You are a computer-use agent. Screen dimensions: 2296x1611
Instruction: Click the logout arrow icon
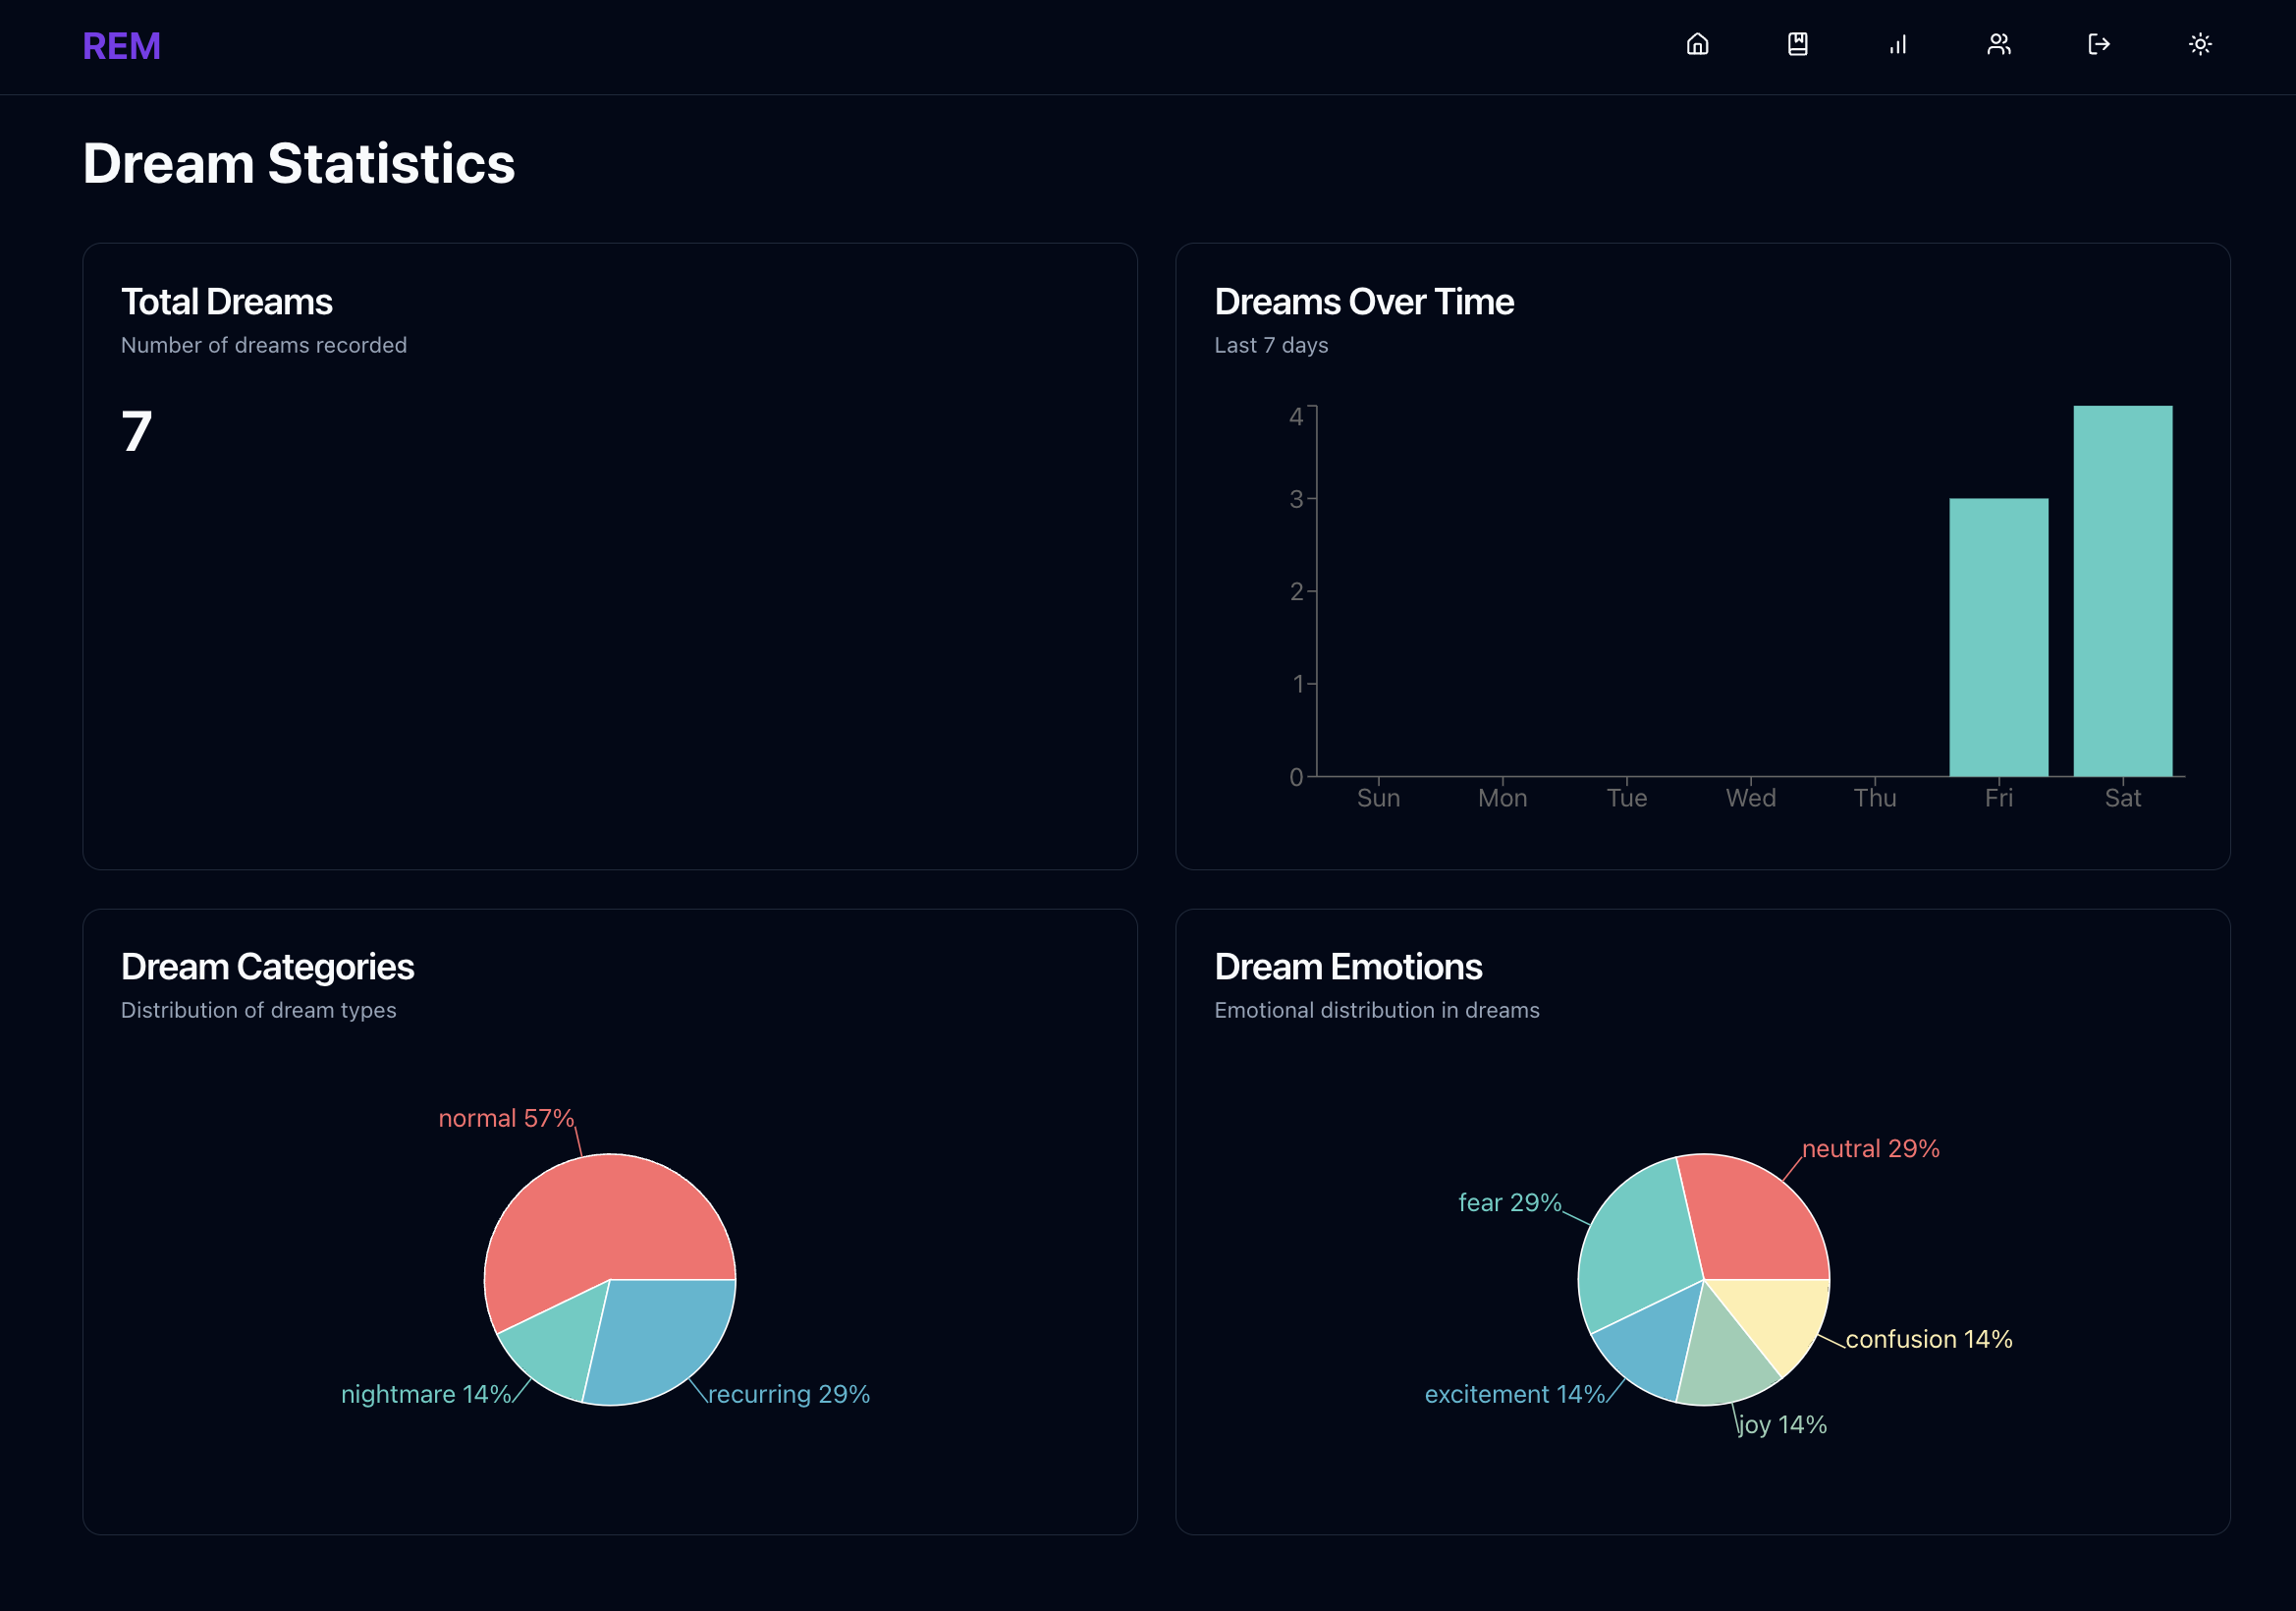(2098, 44)
